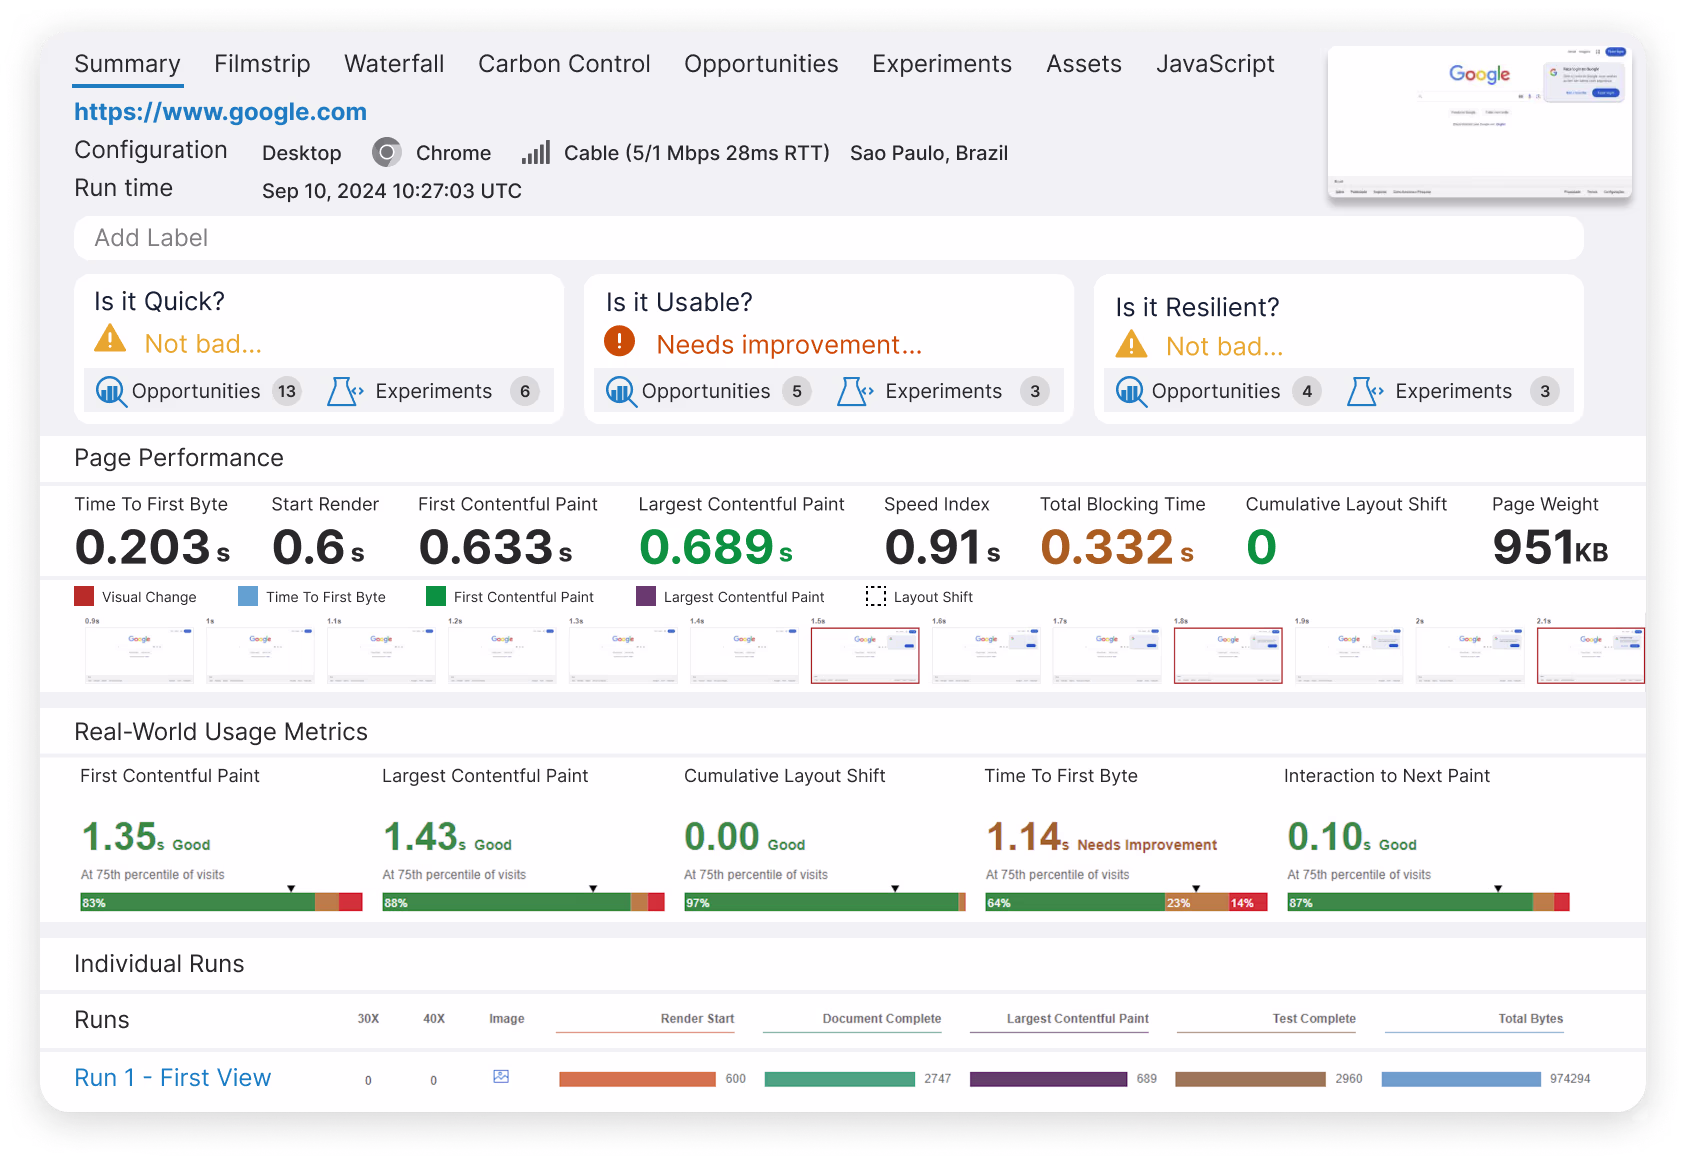Click the First Contentful Paint 83% distribution bar

point(221,902)
